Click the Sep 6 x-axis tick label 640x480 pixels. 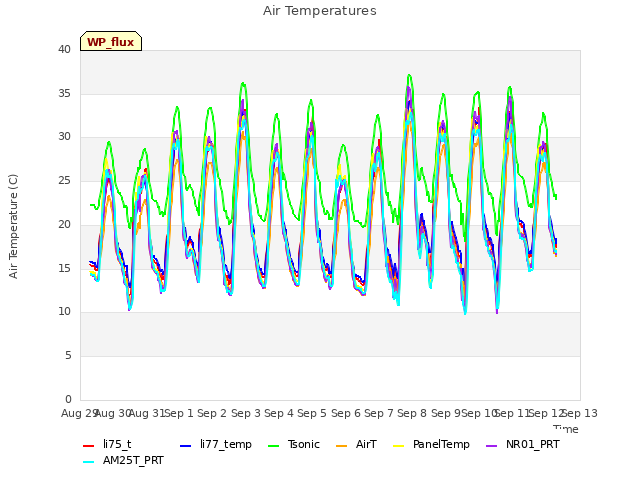pos(346,413)
